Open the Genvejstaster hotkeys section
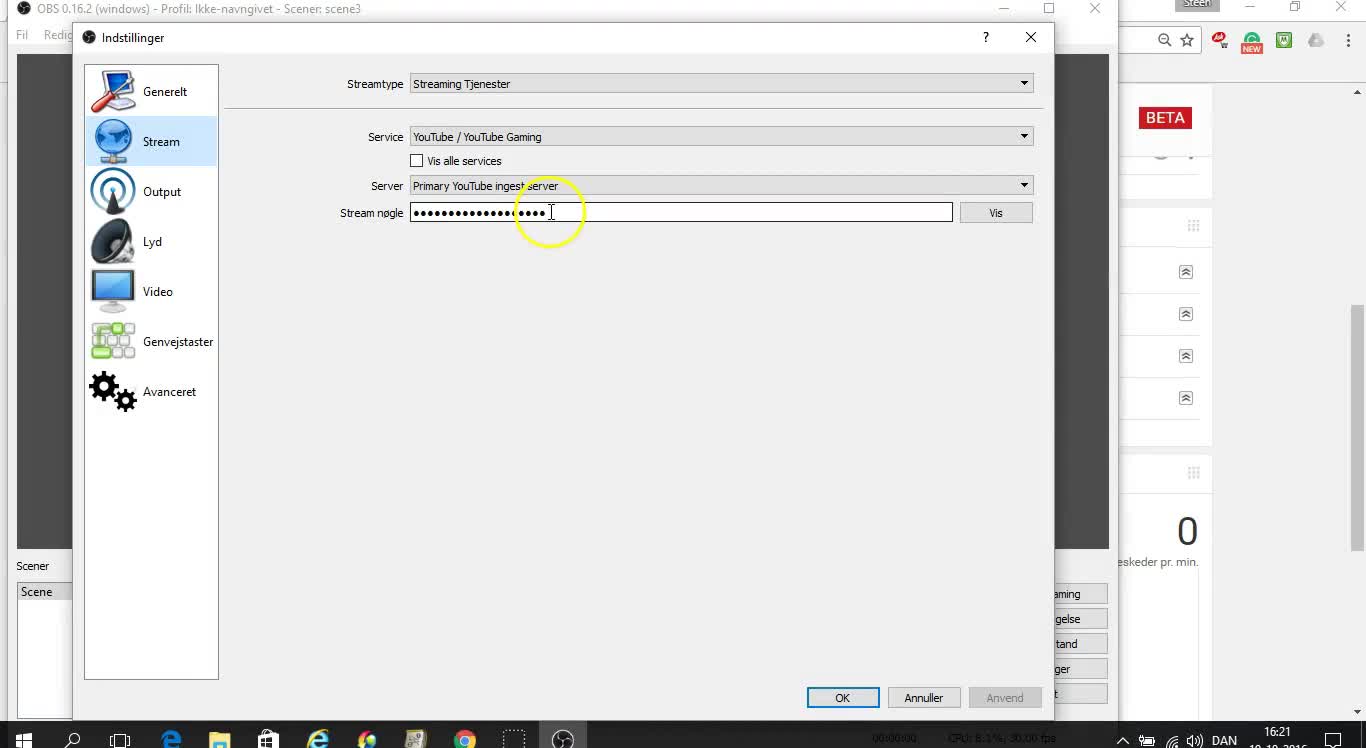1366x748 pixels. tap(151, 341)
